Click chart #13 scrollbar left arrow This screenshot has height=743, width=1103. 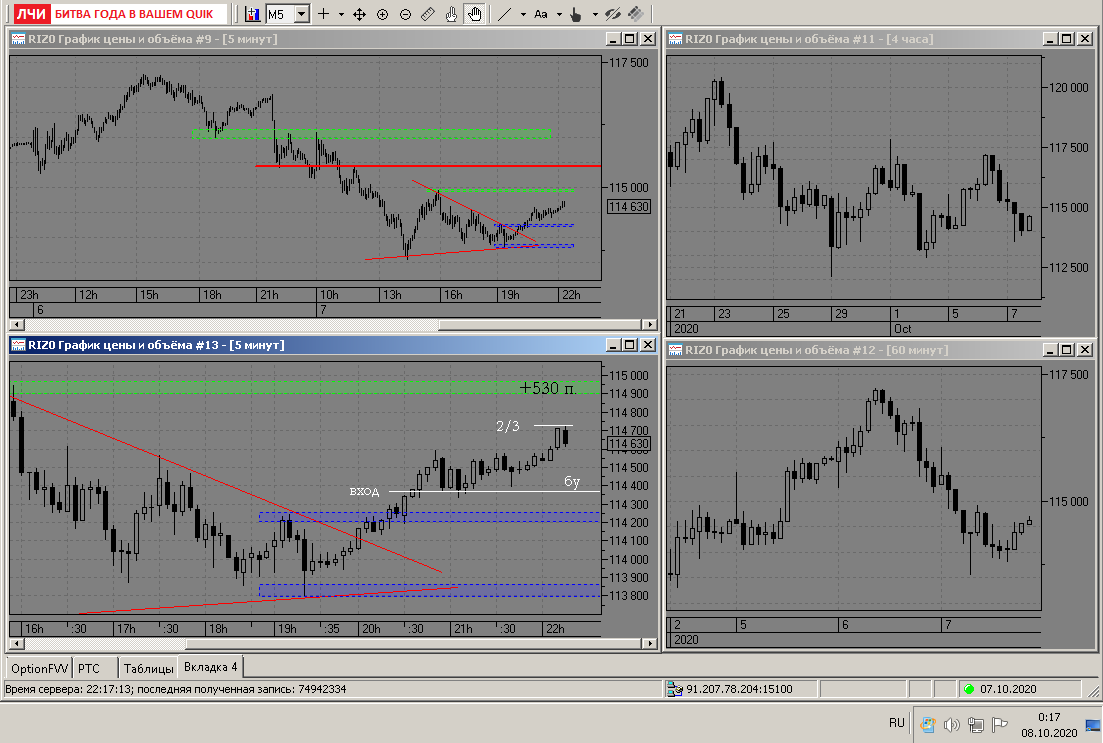pyautogui.click(x=16, y=644)
